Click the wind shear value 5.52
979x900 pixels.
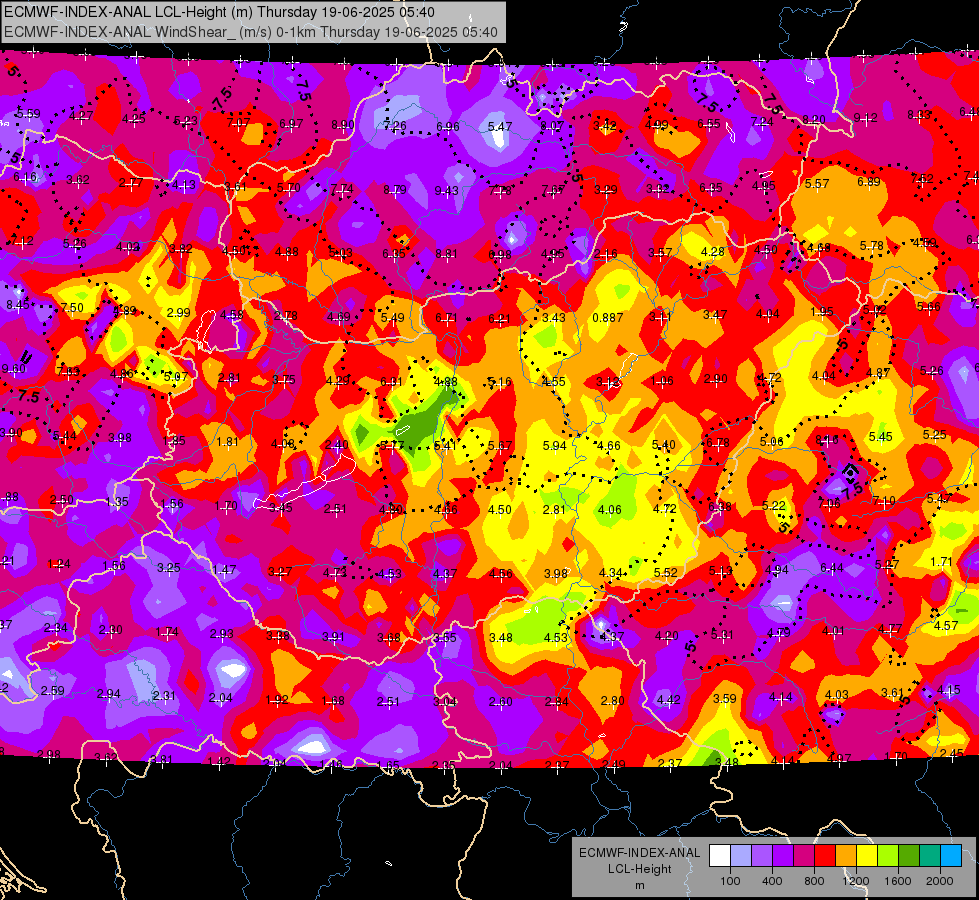coord(666,572)
